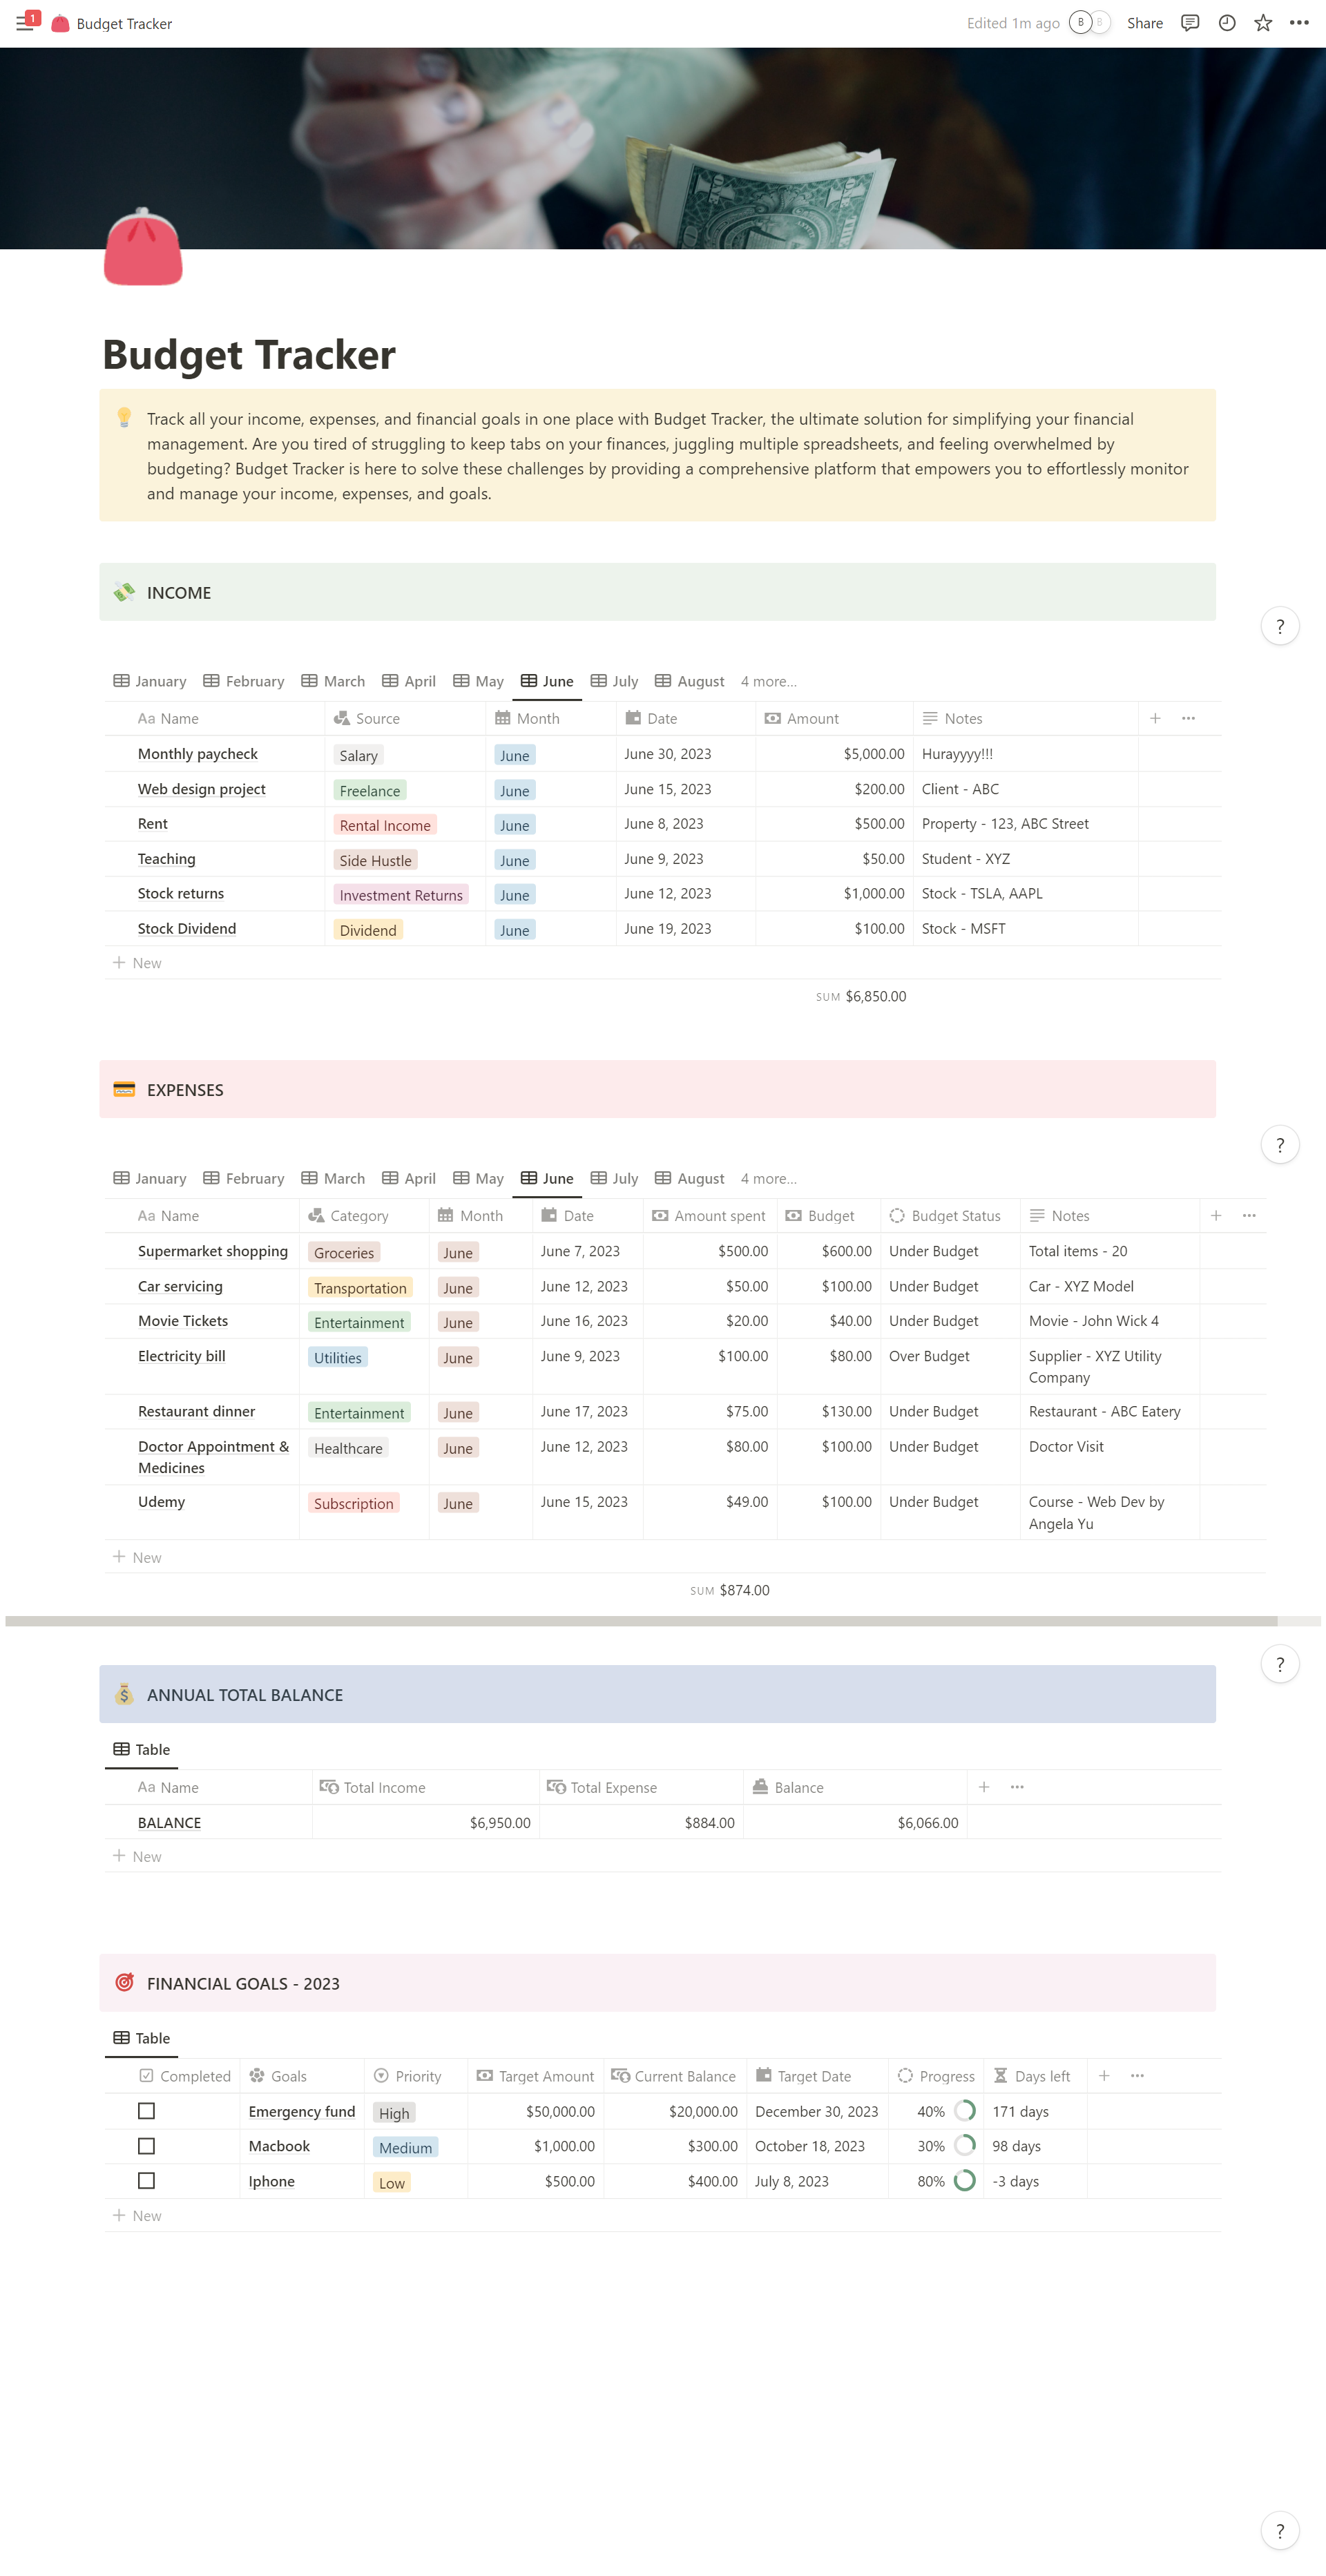Open the three-dot page options menu
Image resolution: width=1326 pixels, height=2576 pixels.
(1299, 23)
